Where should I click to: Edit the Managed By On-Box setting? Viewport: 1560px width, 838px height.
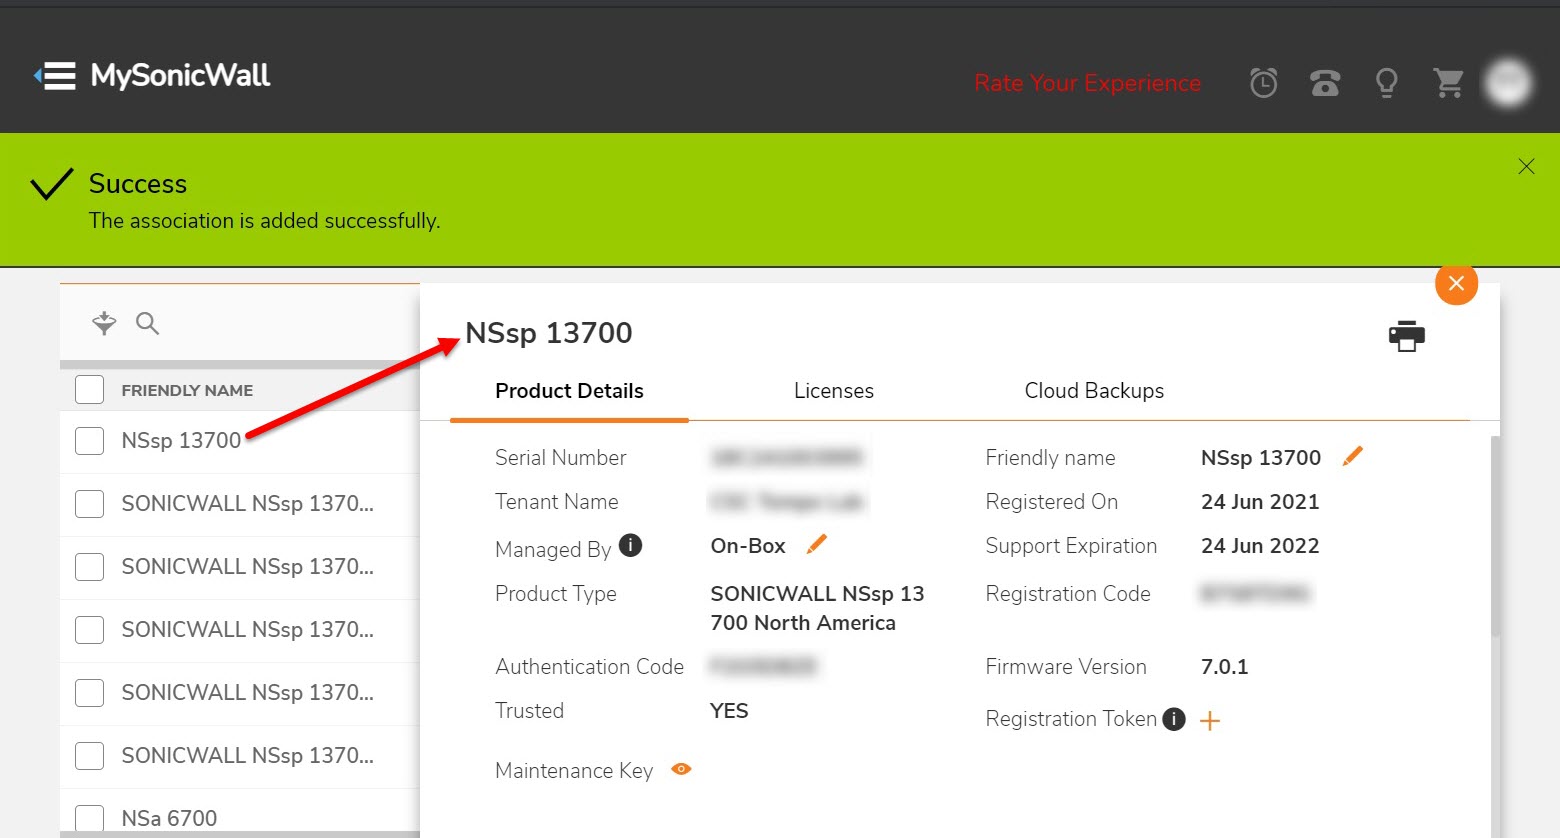pyautogui.click(x=817, y=545)
